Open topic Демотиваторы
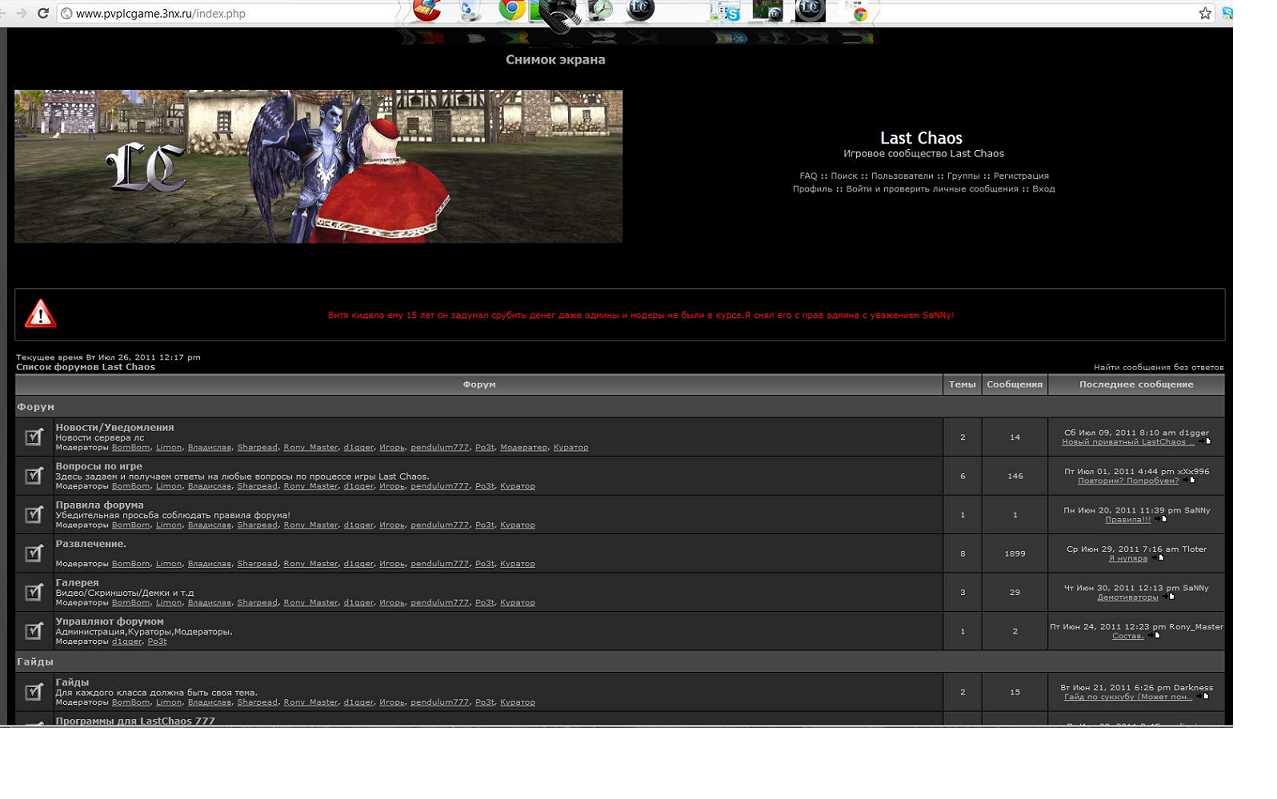The height and width of the screenshot is (799, 1277). [1127, 597]
